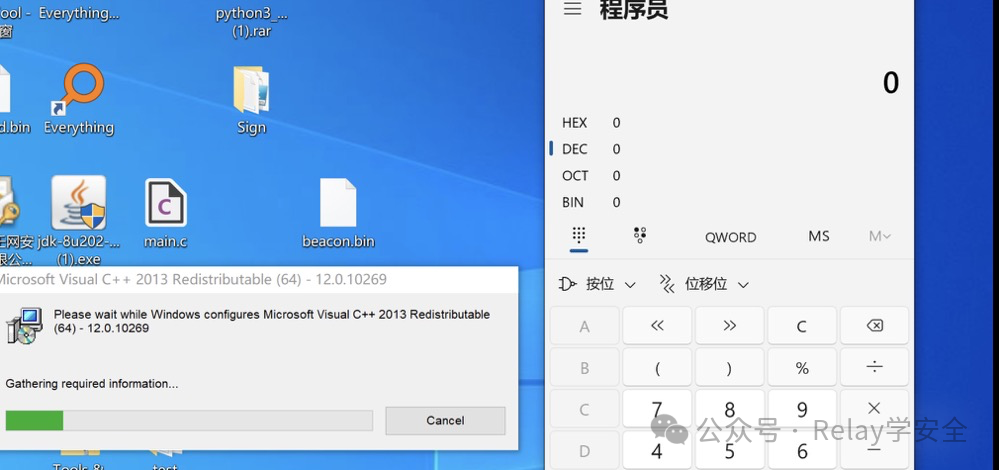This screenshot has width=999, height=470.
Task: Click the number 8 key
Action: [x=729, y=408]
